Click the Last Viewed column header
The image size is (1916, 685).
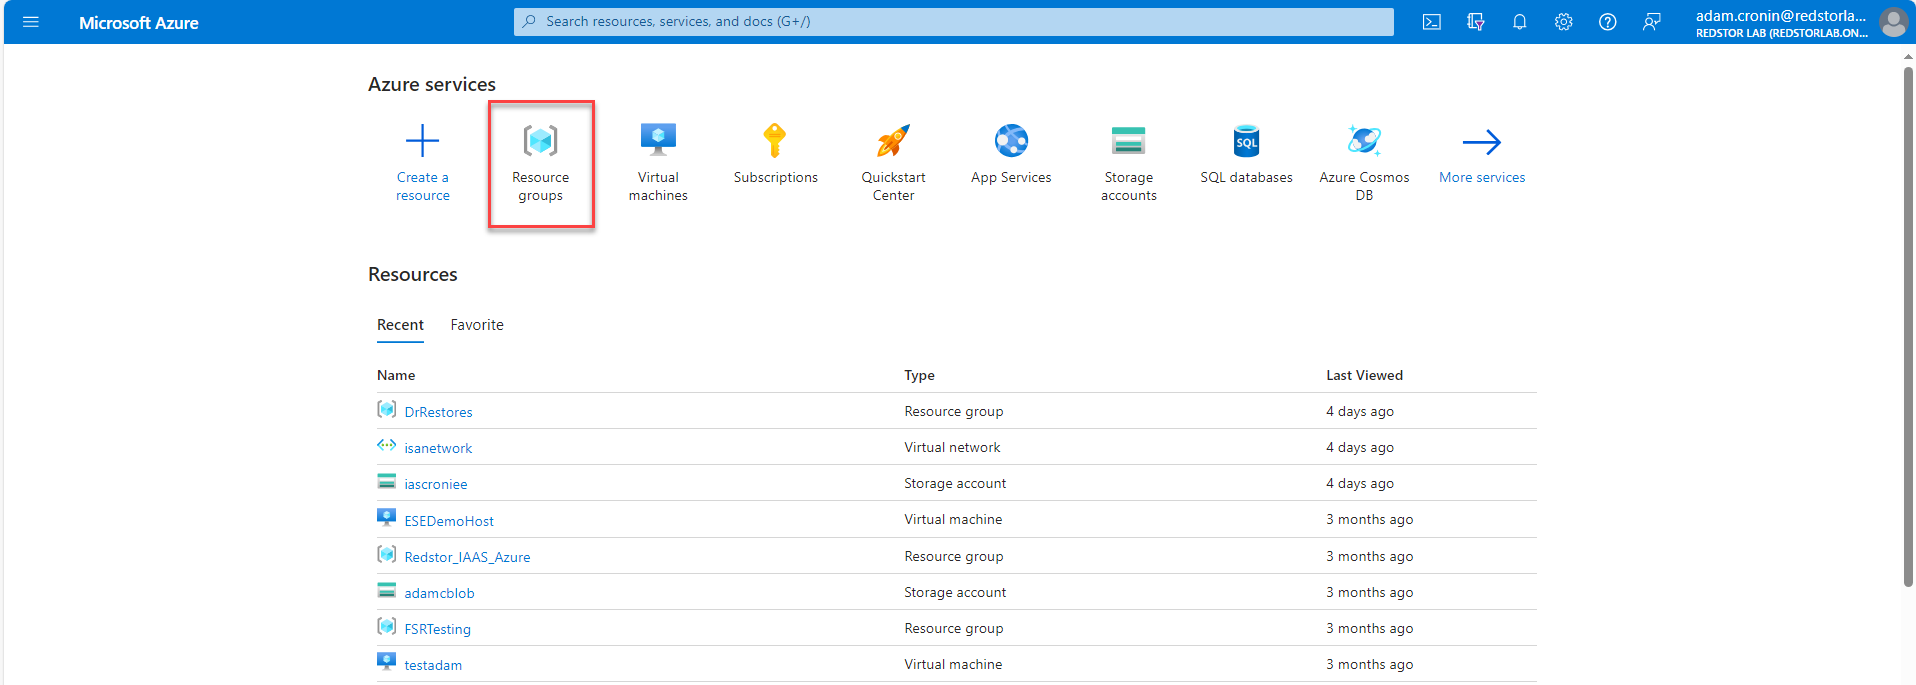tap(1364, 375)
